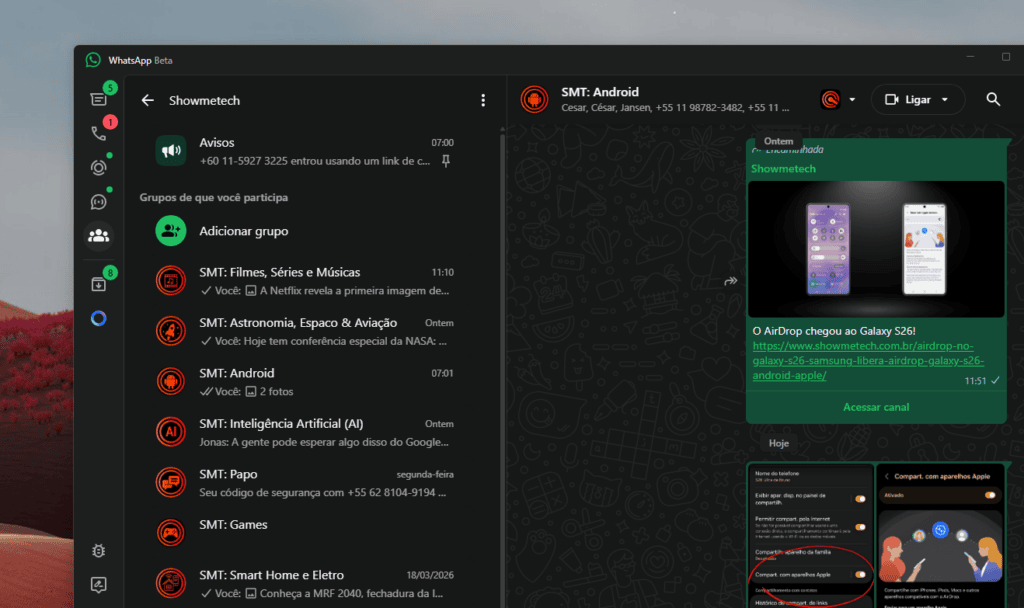The width and height of the screenshot is (1024, 608).
Task: Launch Meta AI from the sidebar ring icon
Action: tap(98, 319)
